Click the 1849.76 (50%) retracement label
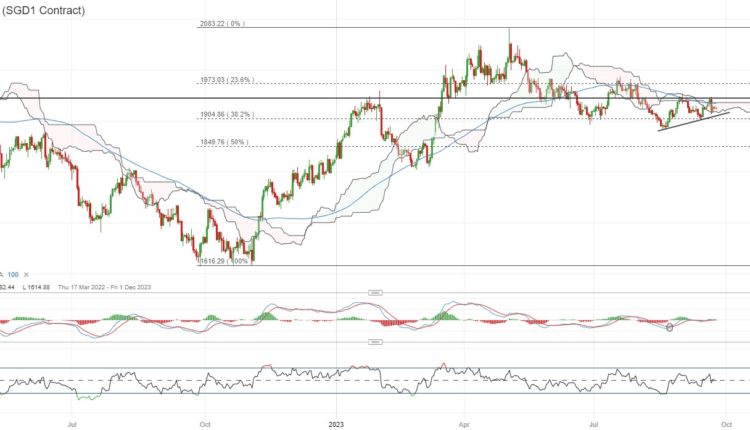This screenshot has width=750, height=430. pos(221,143)
